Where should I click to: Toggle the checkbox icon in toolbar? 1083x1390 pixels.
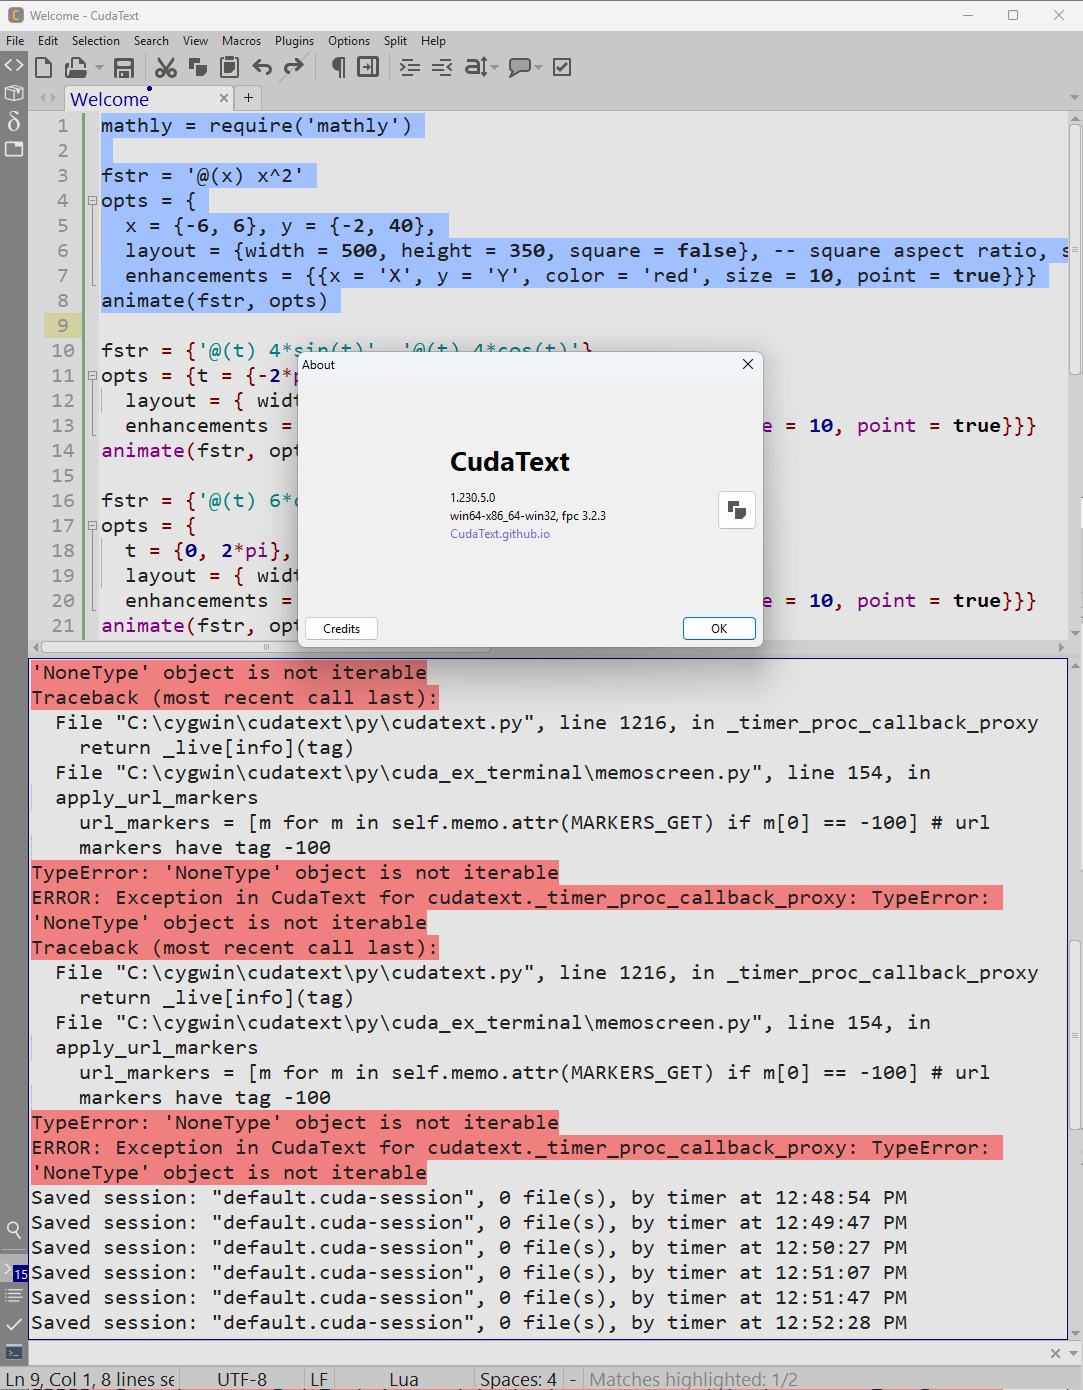[562, 68]
